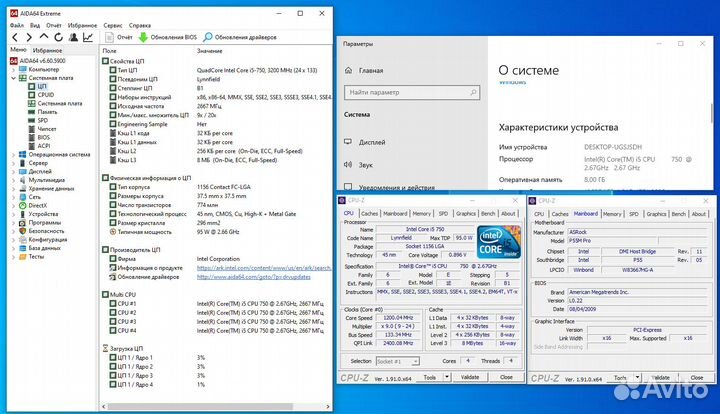The image size is (720, 414).
Task: Open aida64.com driver updates link
Action: point(254,277)
